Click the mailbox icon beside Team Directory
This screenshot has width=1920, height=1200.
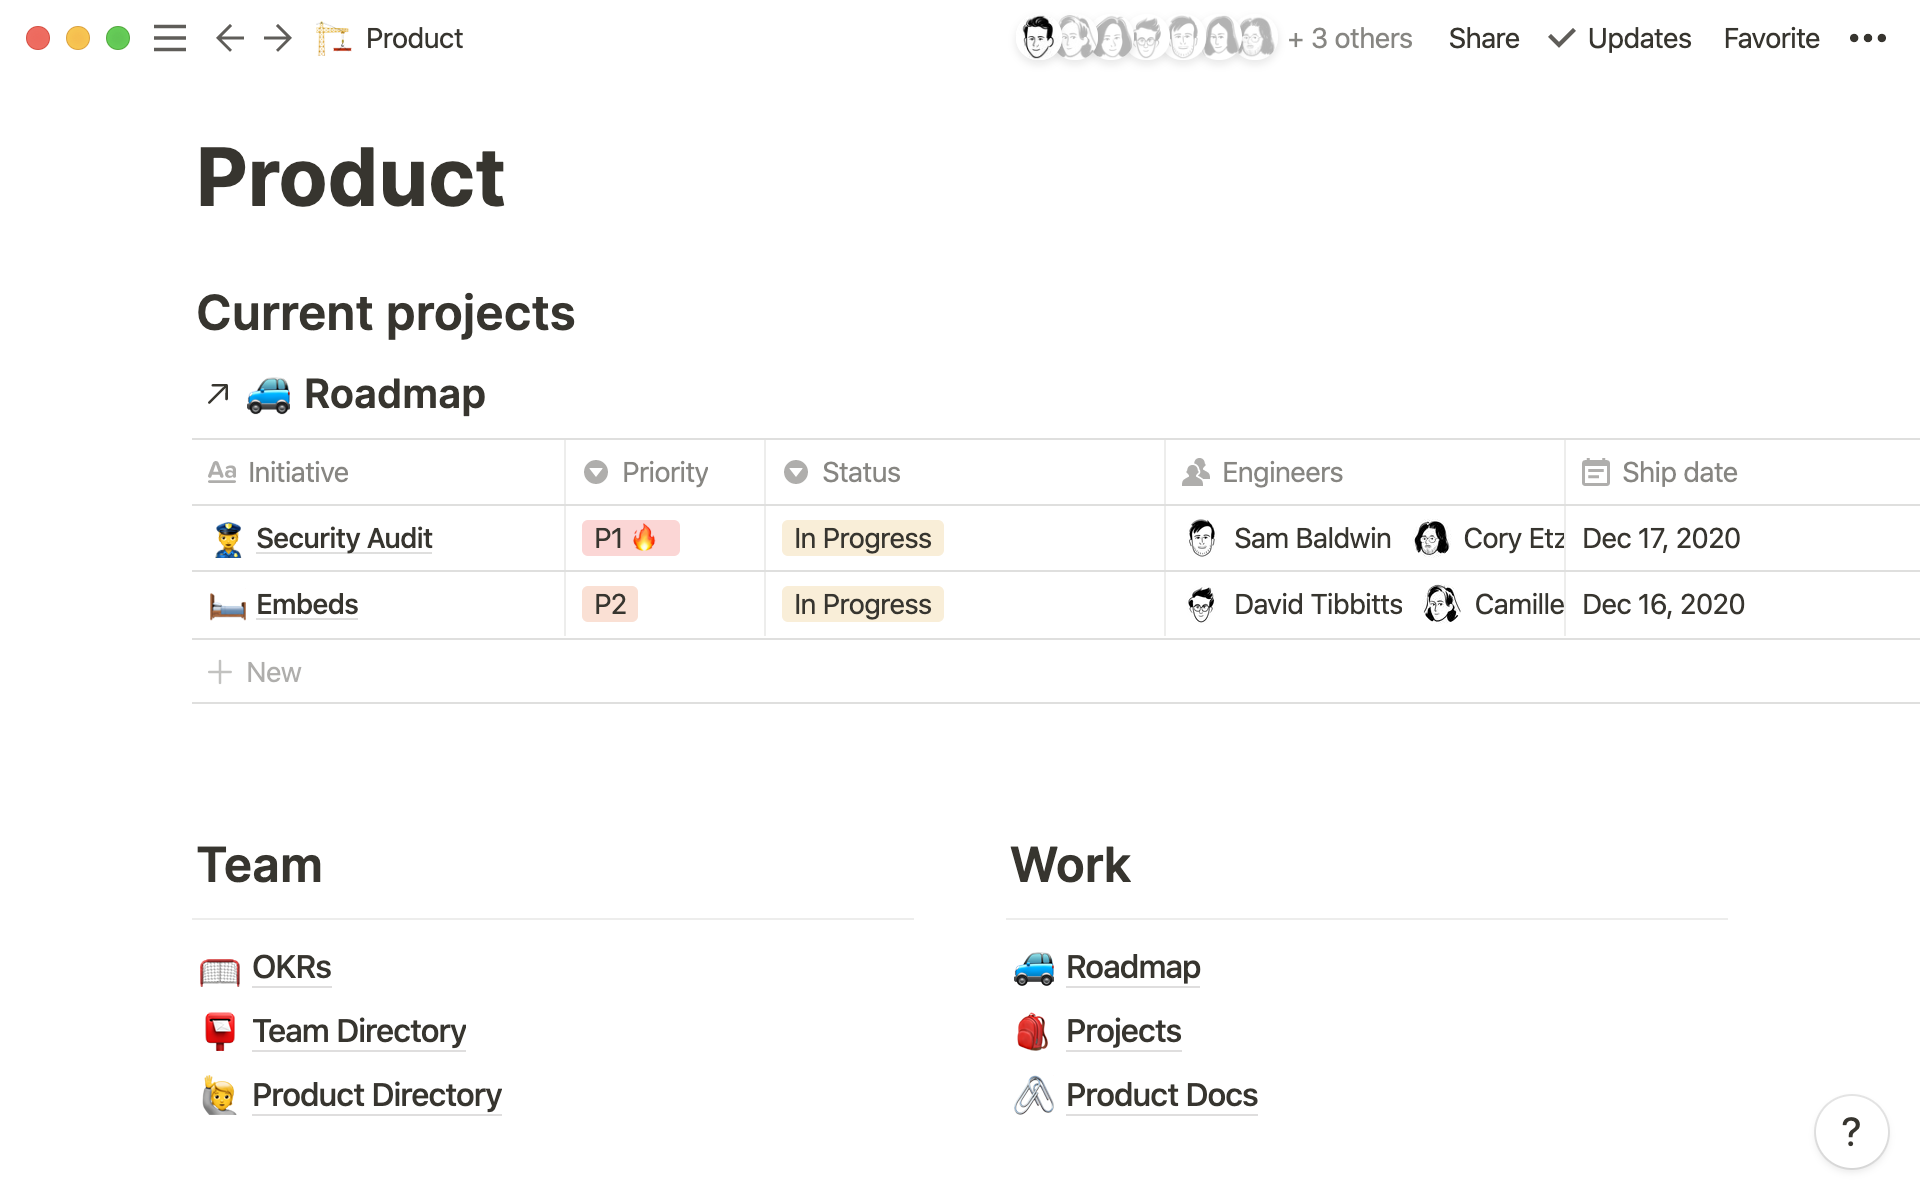221,1032
